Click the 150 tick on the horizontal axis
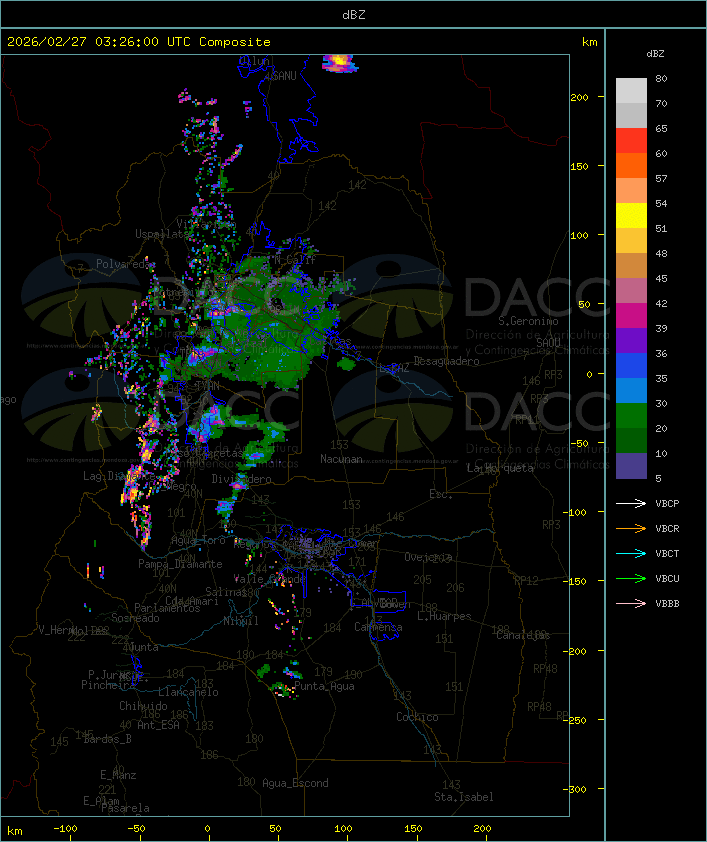Screen dimensions: 707x842 point(413,829)
